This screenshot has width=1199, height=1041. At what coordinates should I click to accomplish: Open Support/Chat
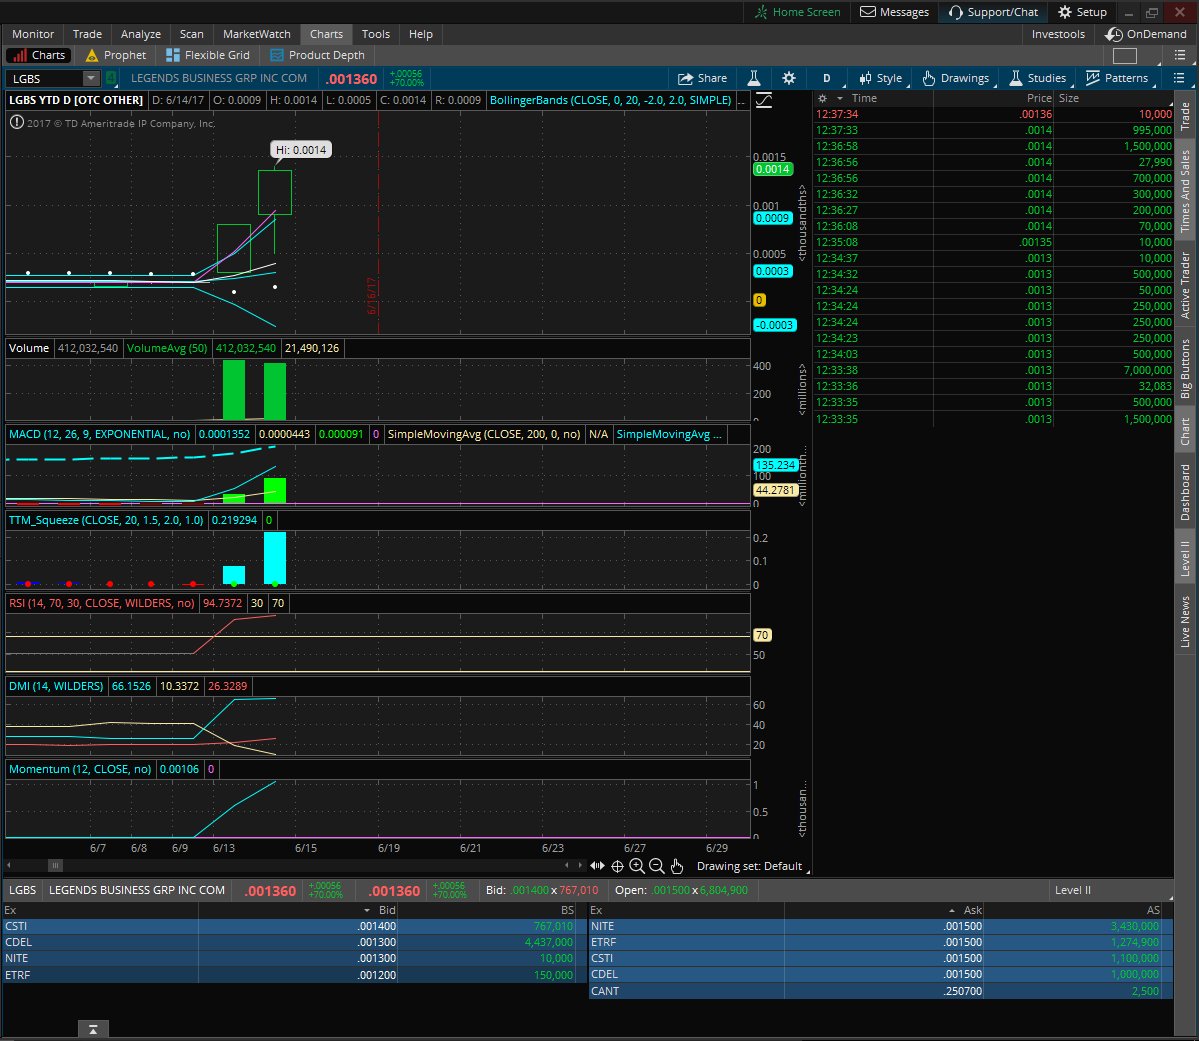[993, 12]
